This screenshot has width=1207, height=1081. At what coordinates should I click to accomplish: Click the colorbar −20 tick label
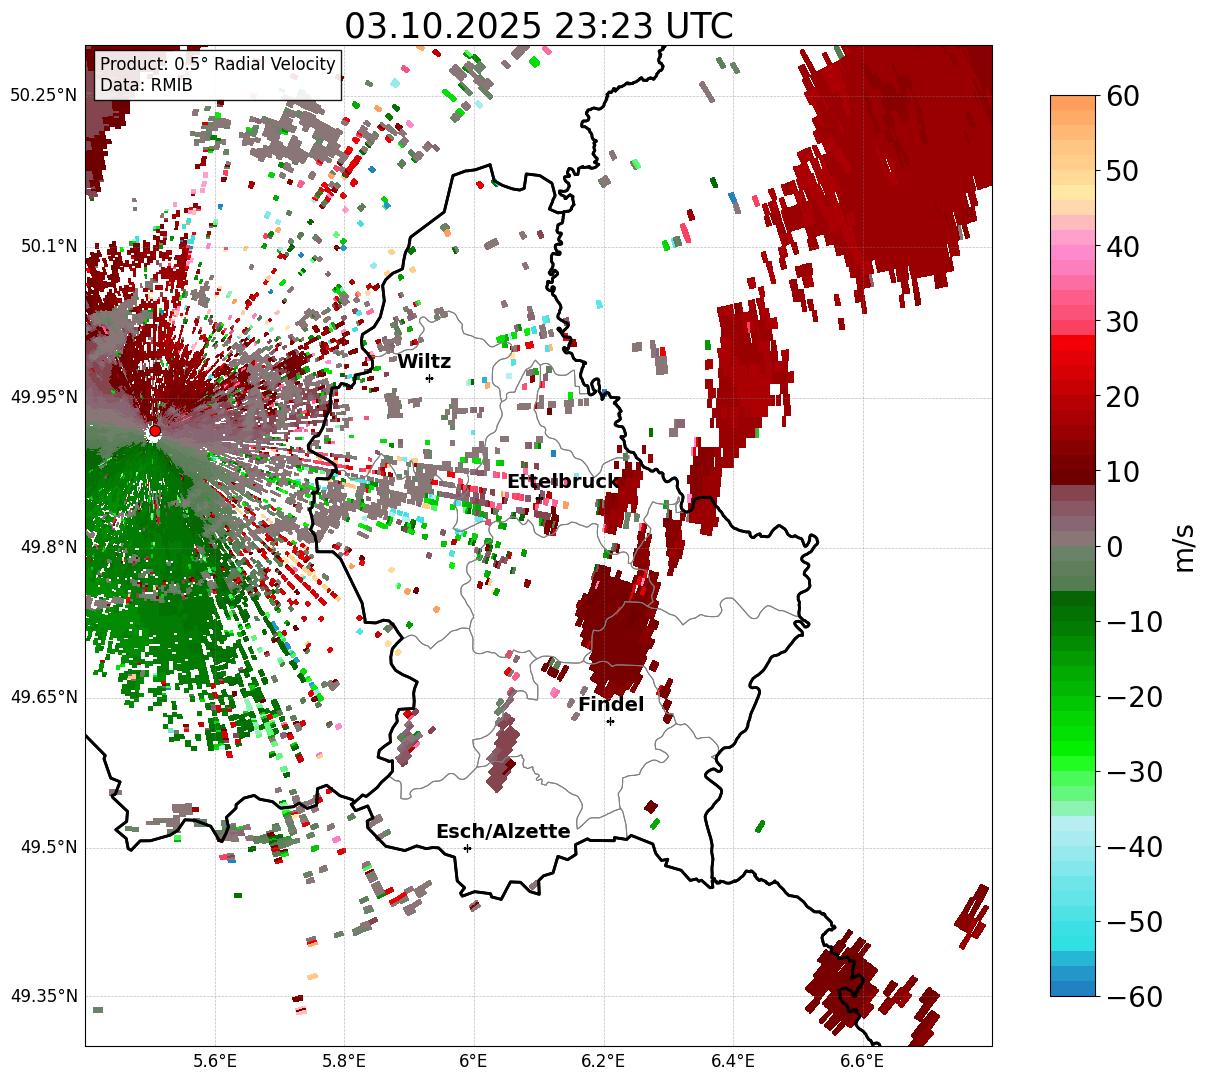tap(1134, 696)
